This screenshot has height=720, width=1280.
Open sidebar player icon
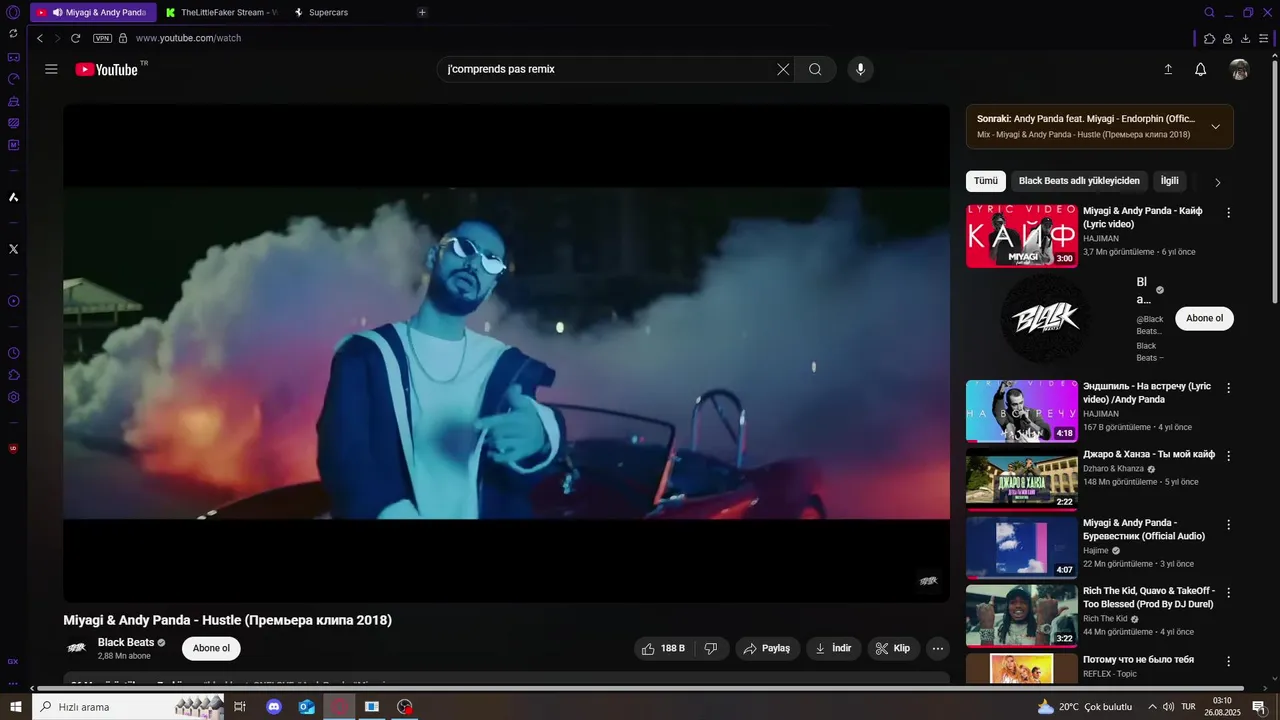click(x=13, y=301)
